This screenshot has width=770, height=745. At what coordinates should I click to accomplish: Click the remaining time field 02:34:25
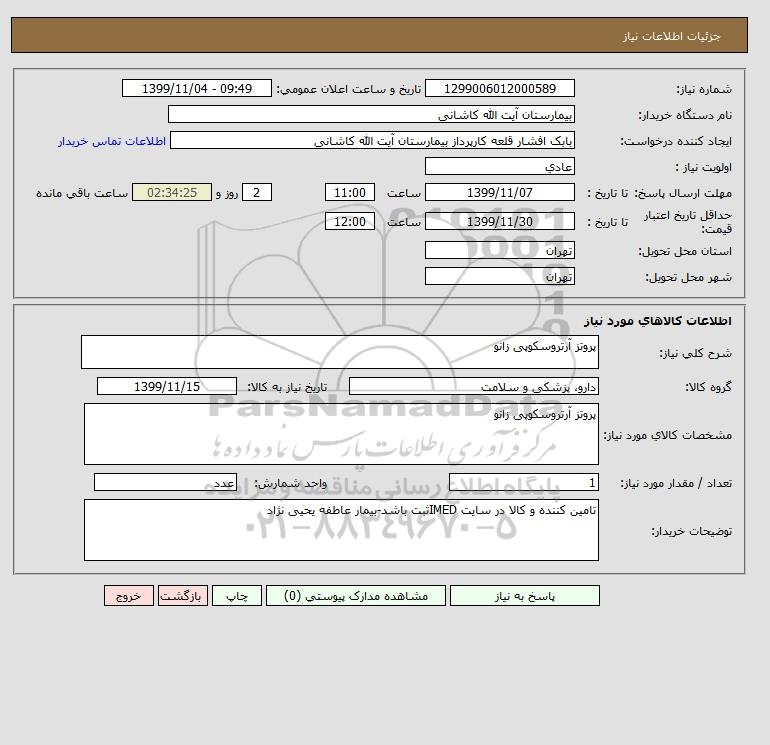pyautogui.click(x=172, y=193)
